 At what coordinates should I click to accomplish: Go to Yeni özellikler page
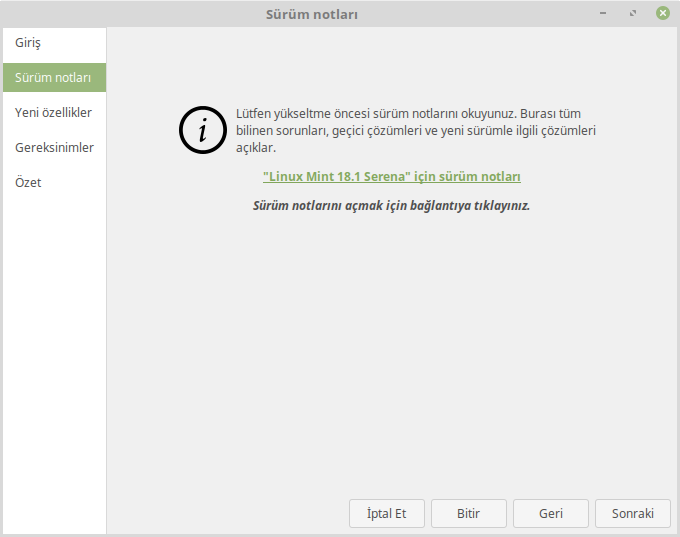click(x=54, y=113)
